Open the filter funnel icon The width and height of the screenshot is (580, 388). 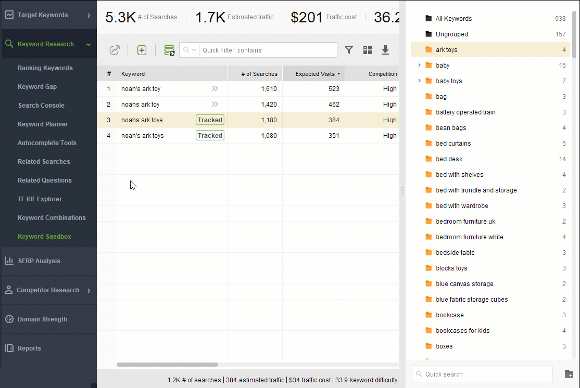348,50
